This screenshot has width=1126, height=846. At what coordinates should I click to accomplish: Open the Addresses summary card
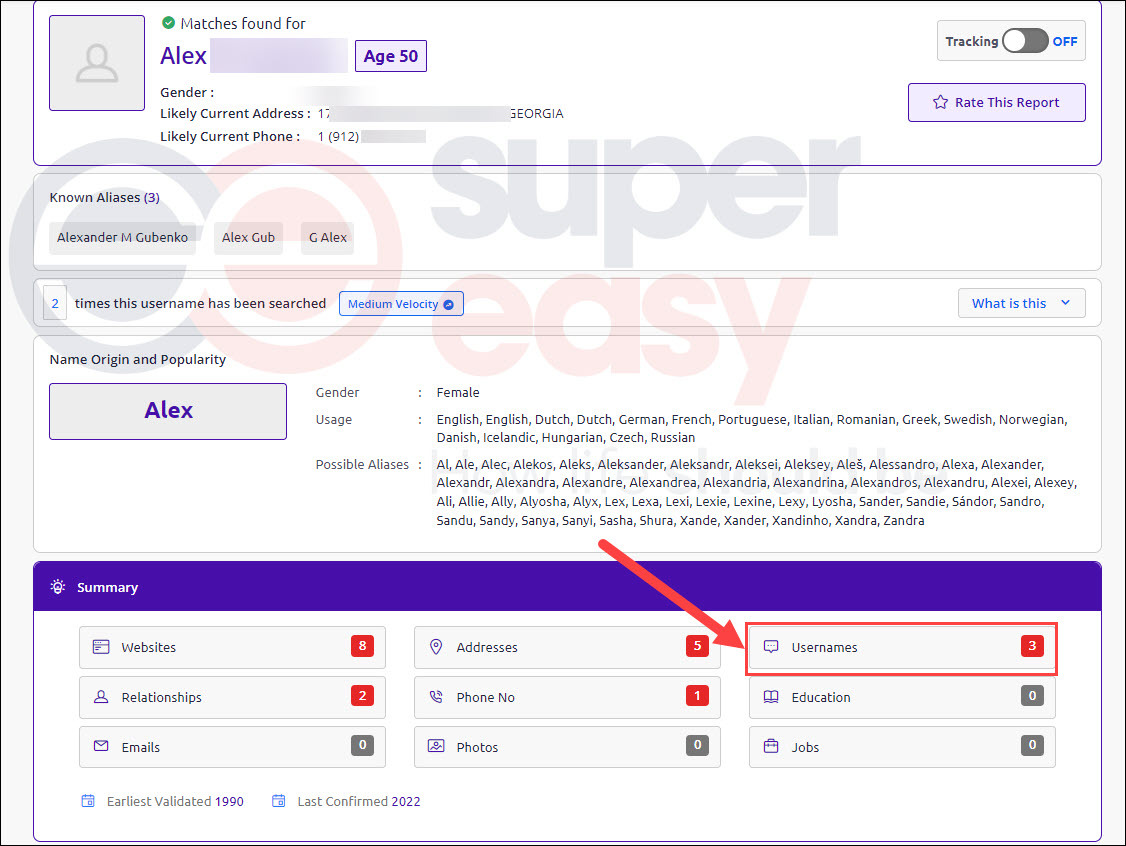pyautogui.click(x=567, y=647)
